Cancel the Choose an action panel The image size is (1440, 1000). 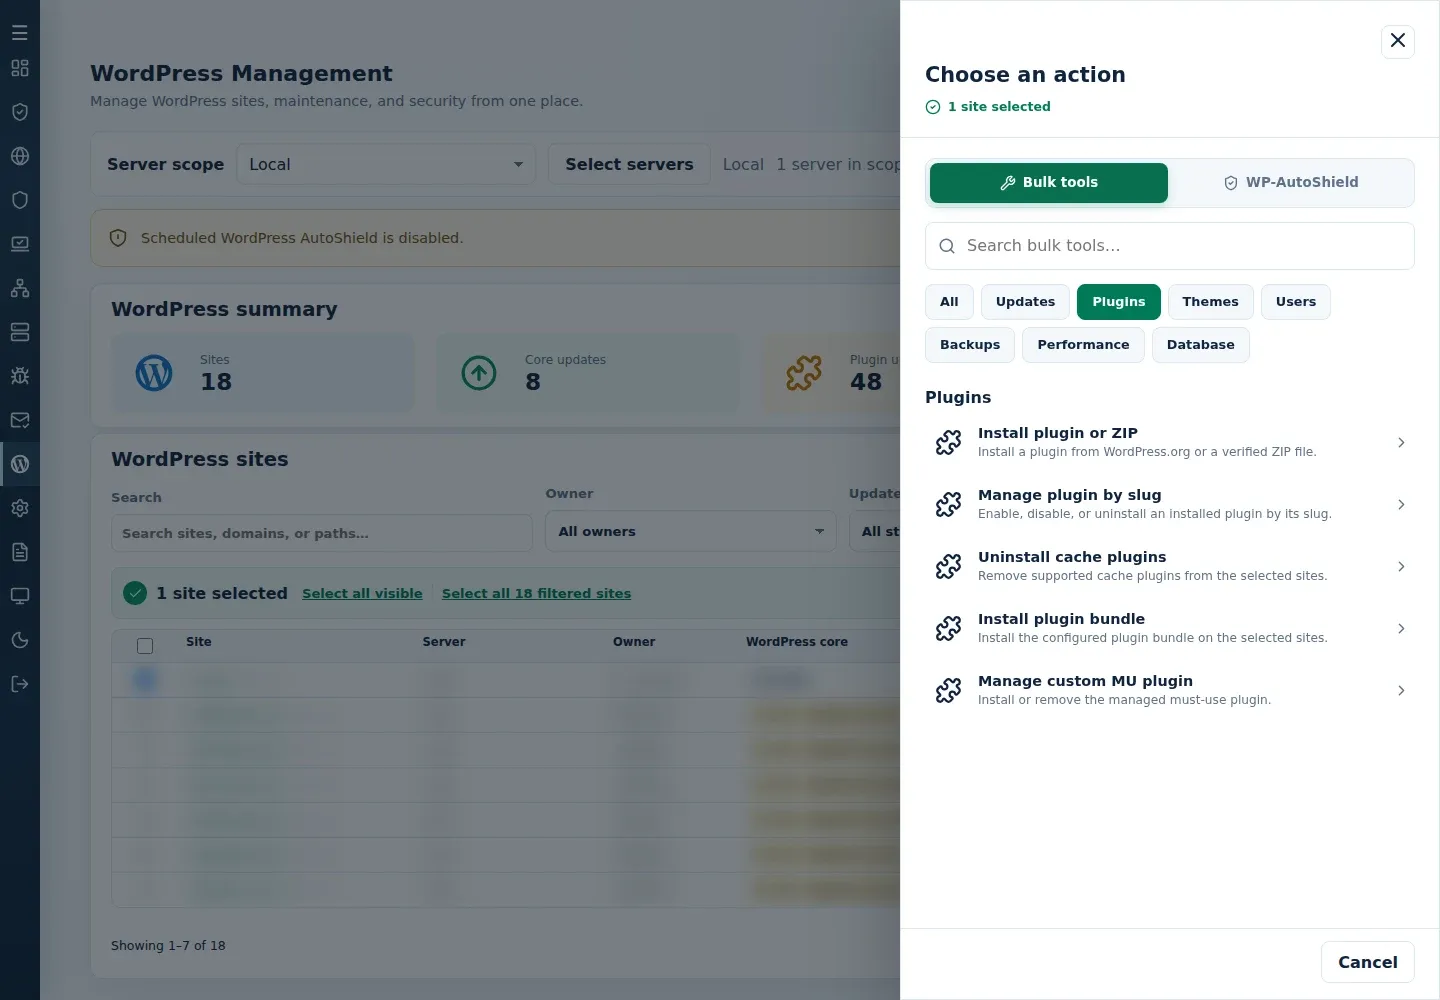pos(1368,962)
